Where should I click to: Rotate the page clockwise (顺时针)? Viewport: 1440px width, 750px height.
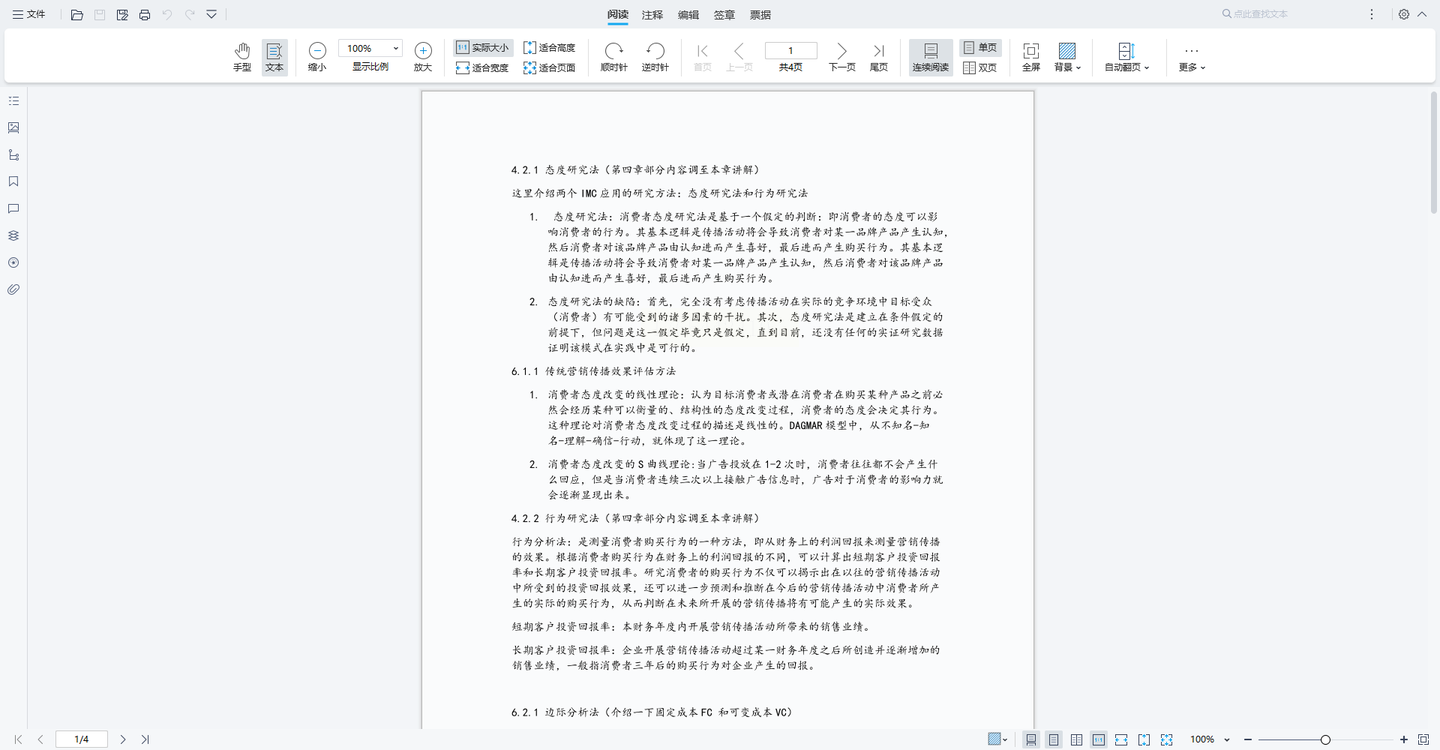pos(614,58)
